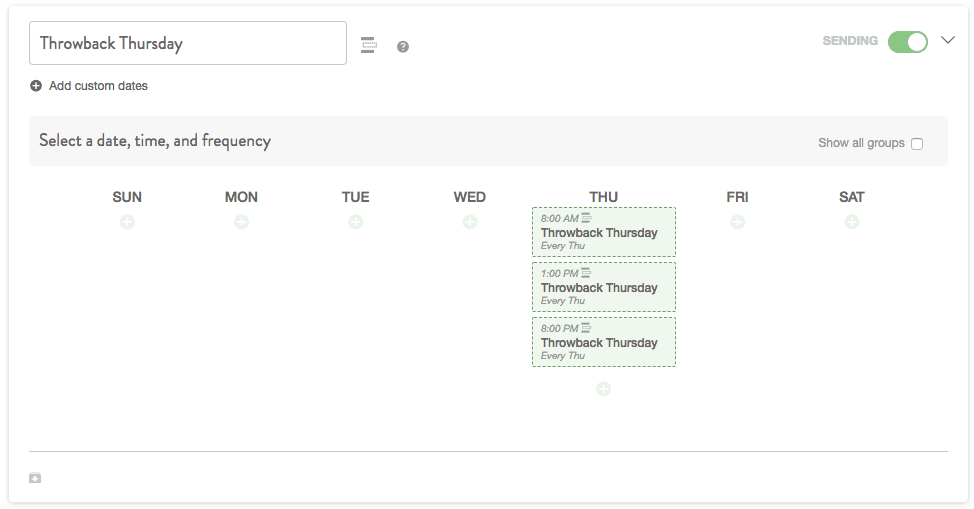This screenshot has height=509, width=974.
Task: Click the archive icon at bottom left
Action: point(35,478)
